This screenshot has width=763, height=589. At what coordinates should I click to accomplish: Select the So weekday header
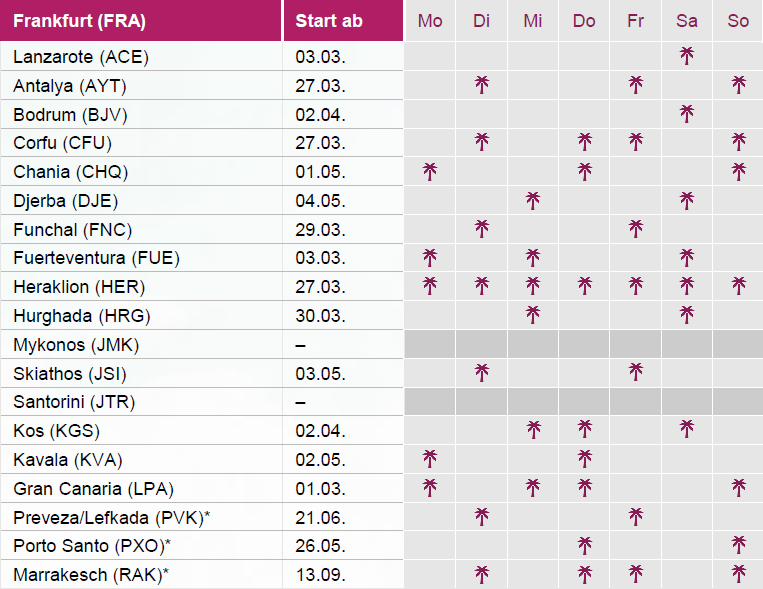click(738, 21)
